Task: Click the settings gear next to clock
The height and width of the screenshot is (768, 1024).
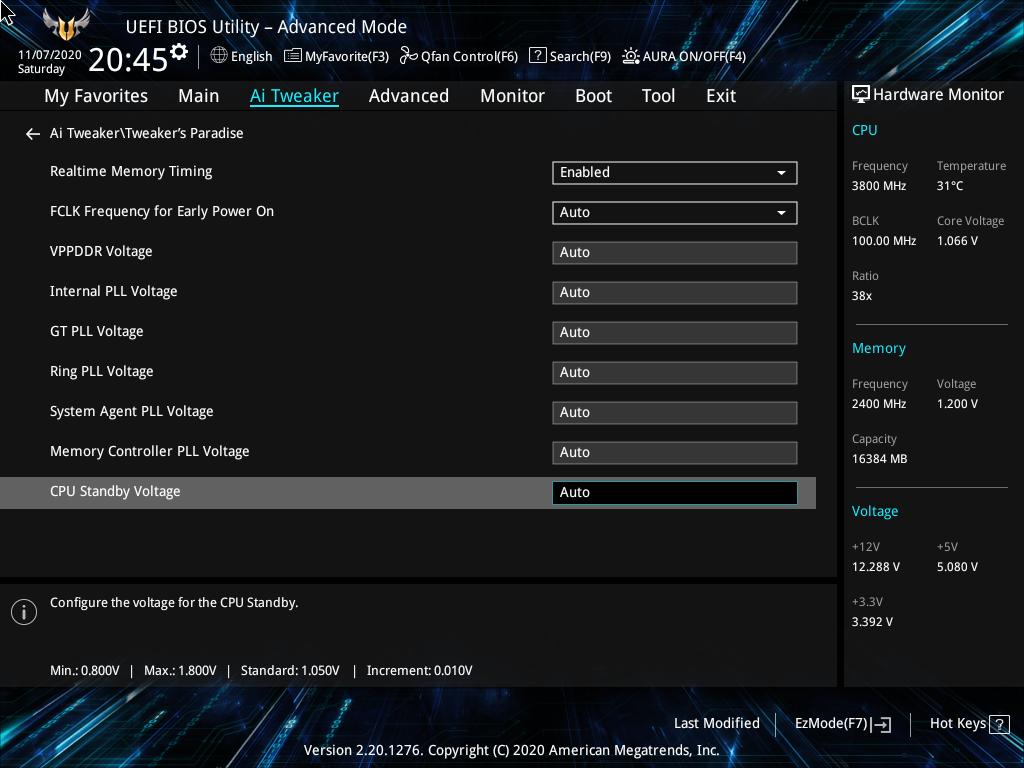Action: coord(179,52)
